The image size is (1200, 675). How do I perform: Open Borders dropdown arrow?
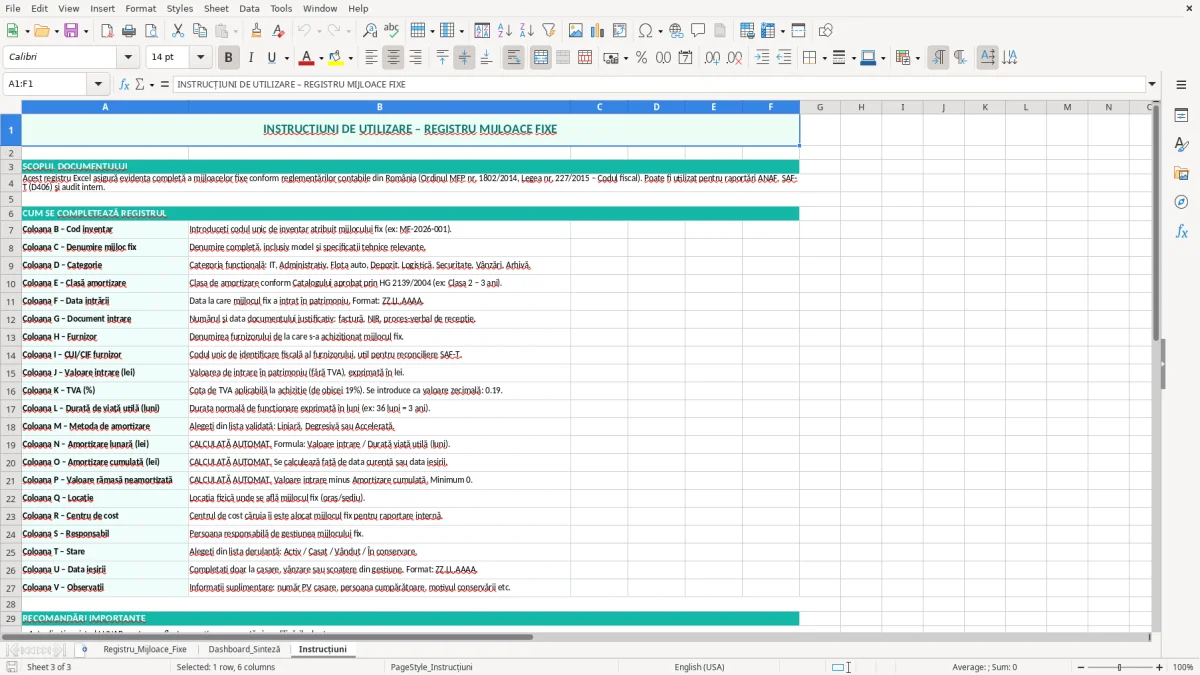823,58
